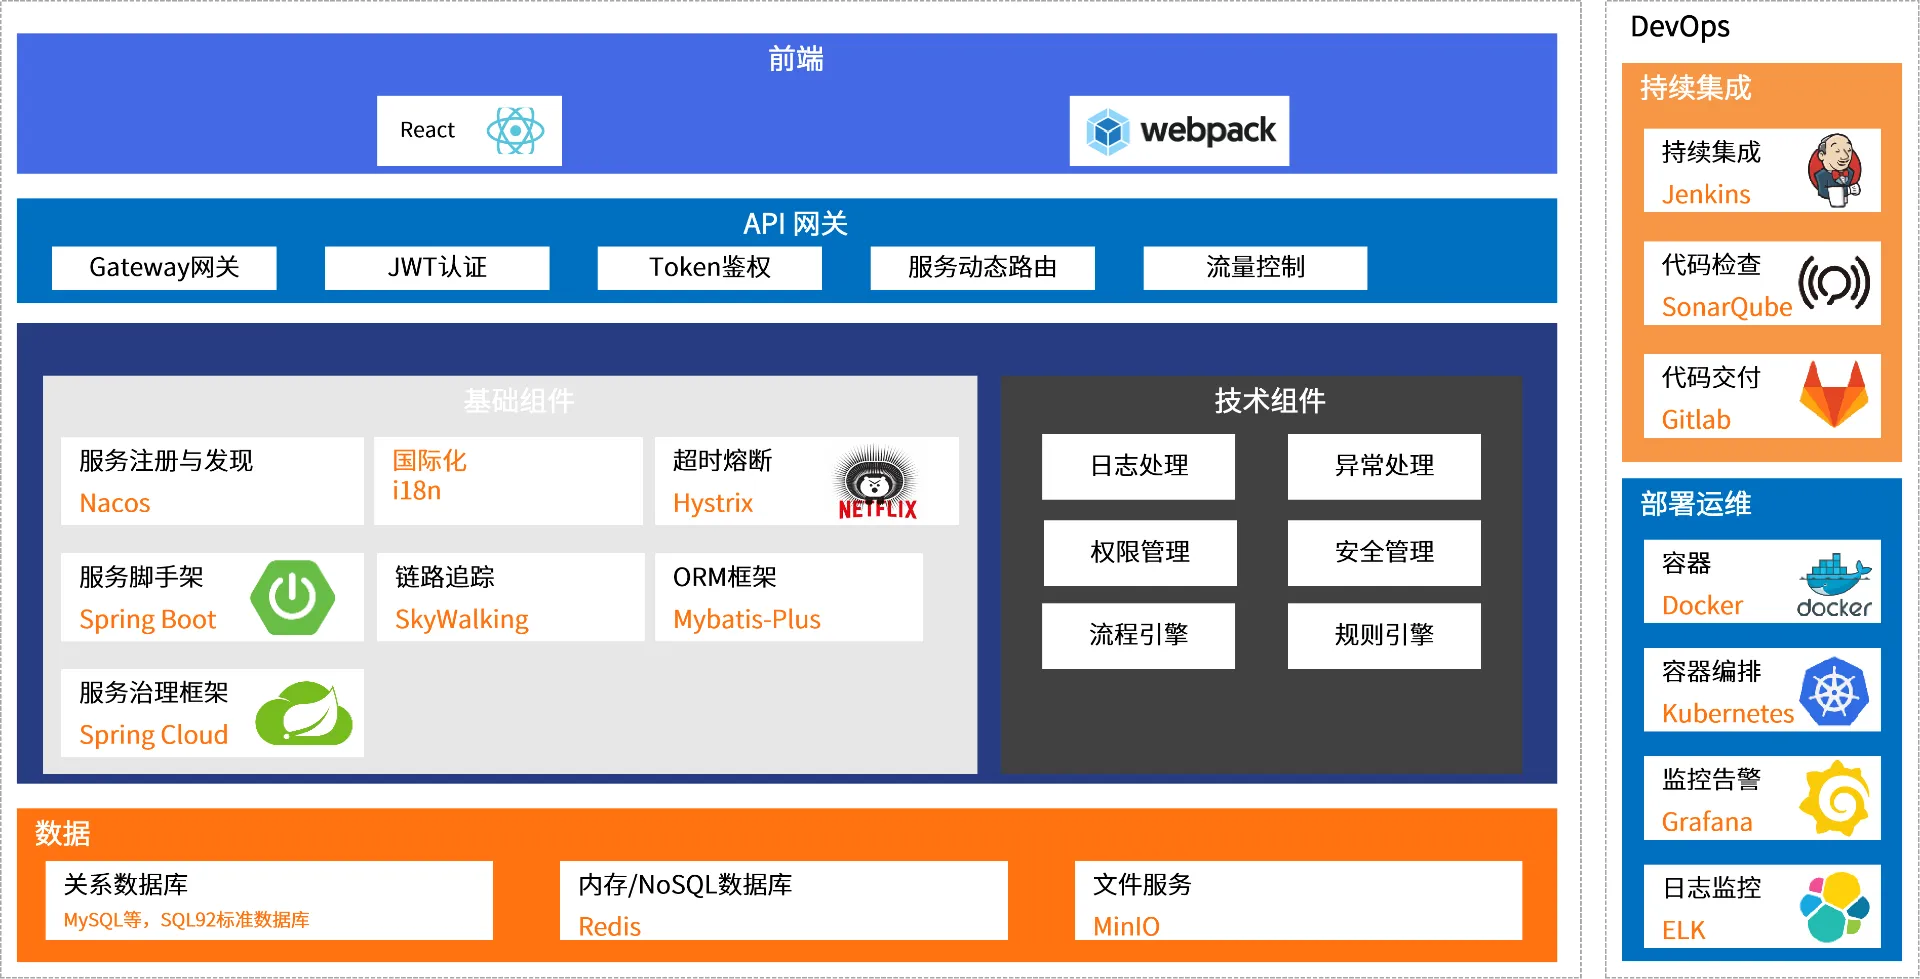Click the Hystrix label text
Viewport: 1920px width, 979px height.
point(713,503)
